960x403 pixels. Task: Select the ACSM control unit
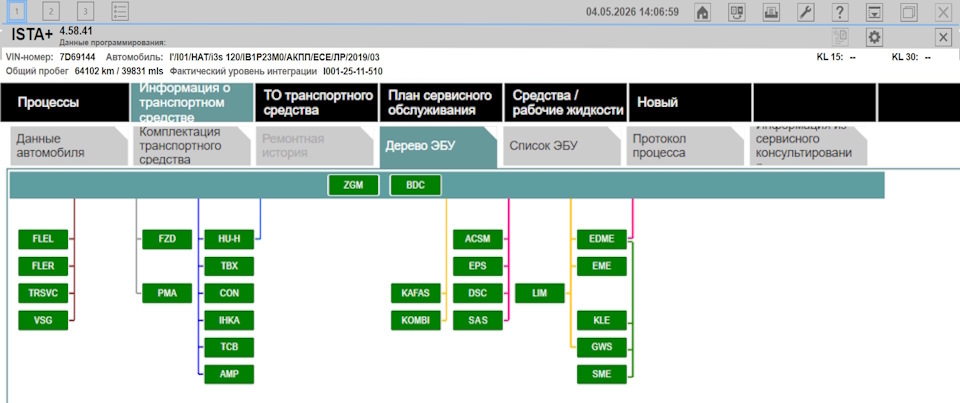pos(478,239)
